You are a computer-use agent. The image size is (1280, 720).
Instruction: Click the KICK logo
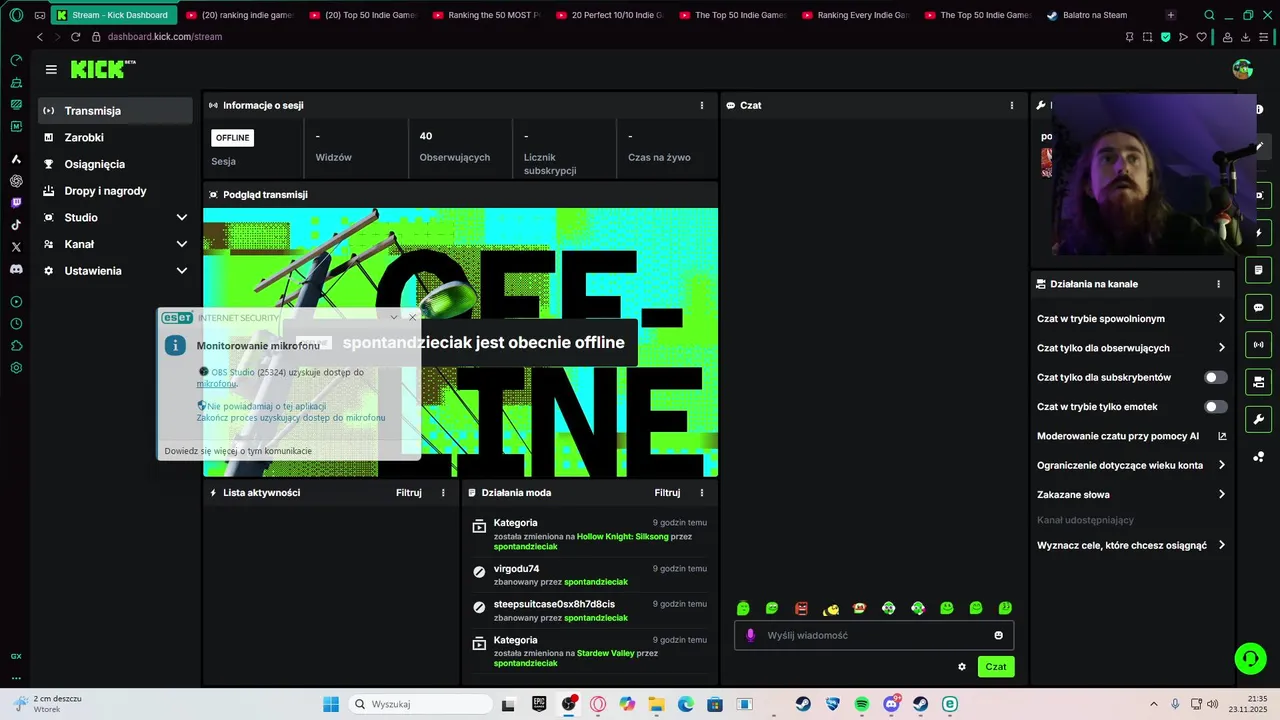coord(103,69)
